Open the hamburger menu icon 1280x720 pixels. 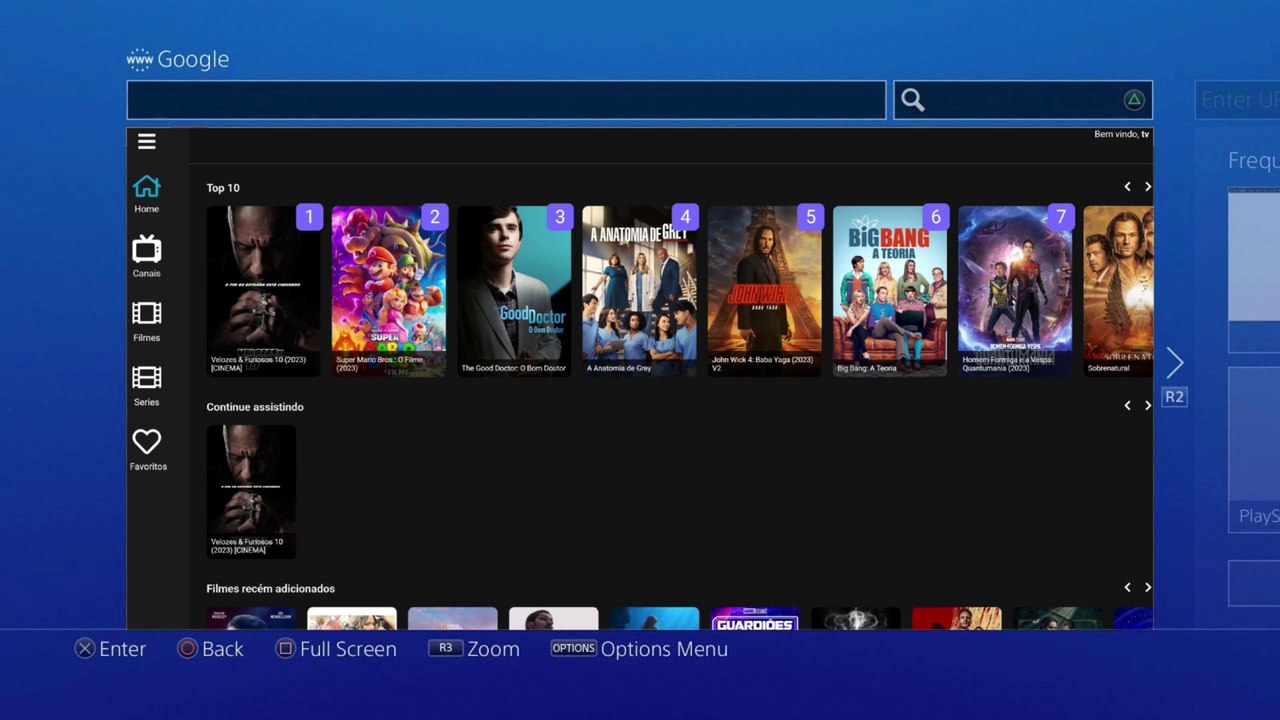point(147,142)
